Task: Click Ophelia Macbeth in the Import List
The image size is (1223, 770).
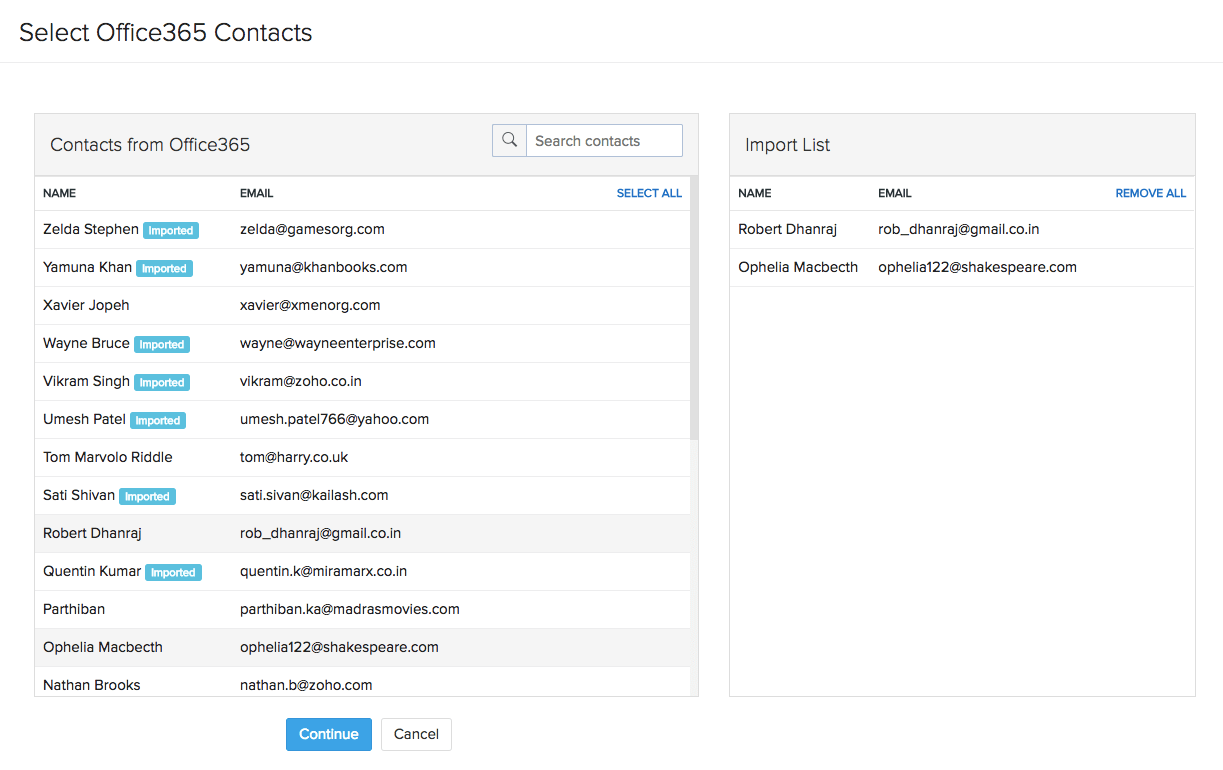Action: point(798,267)
